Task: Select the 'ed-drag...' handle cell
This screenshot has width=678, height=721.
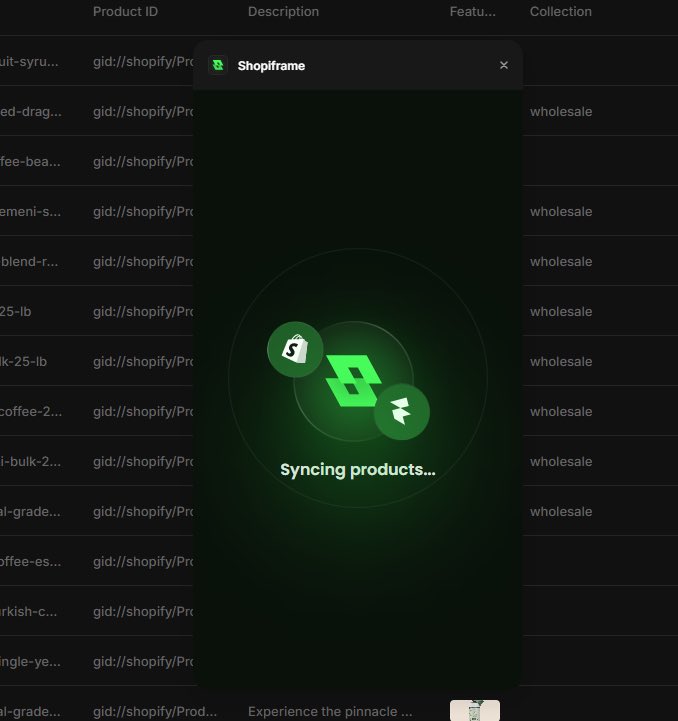Action: tap(30, 112)
